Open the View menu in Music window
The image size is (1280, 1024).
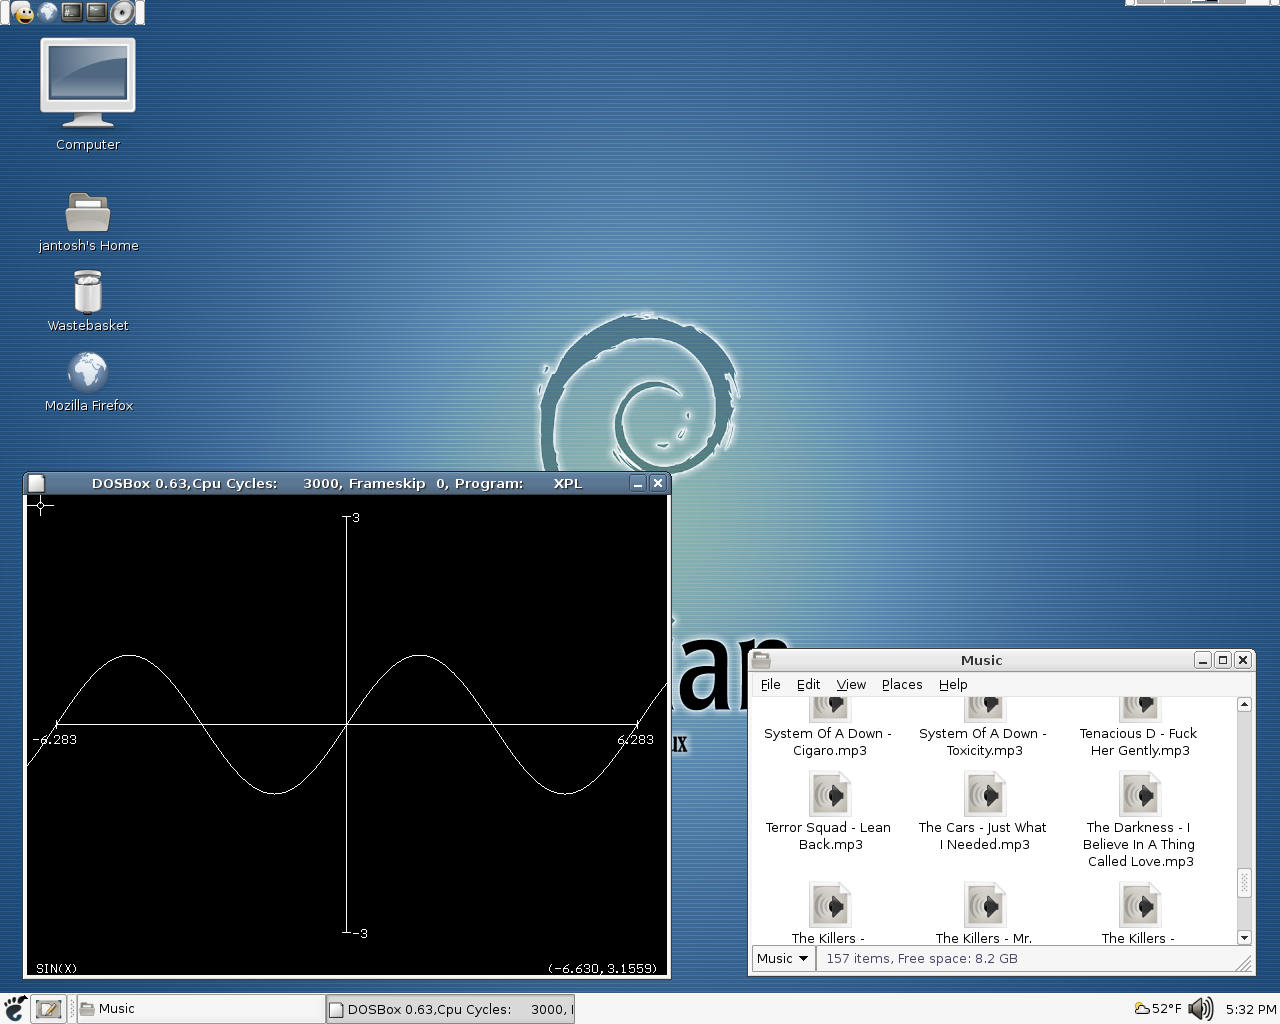click(851, 684)
